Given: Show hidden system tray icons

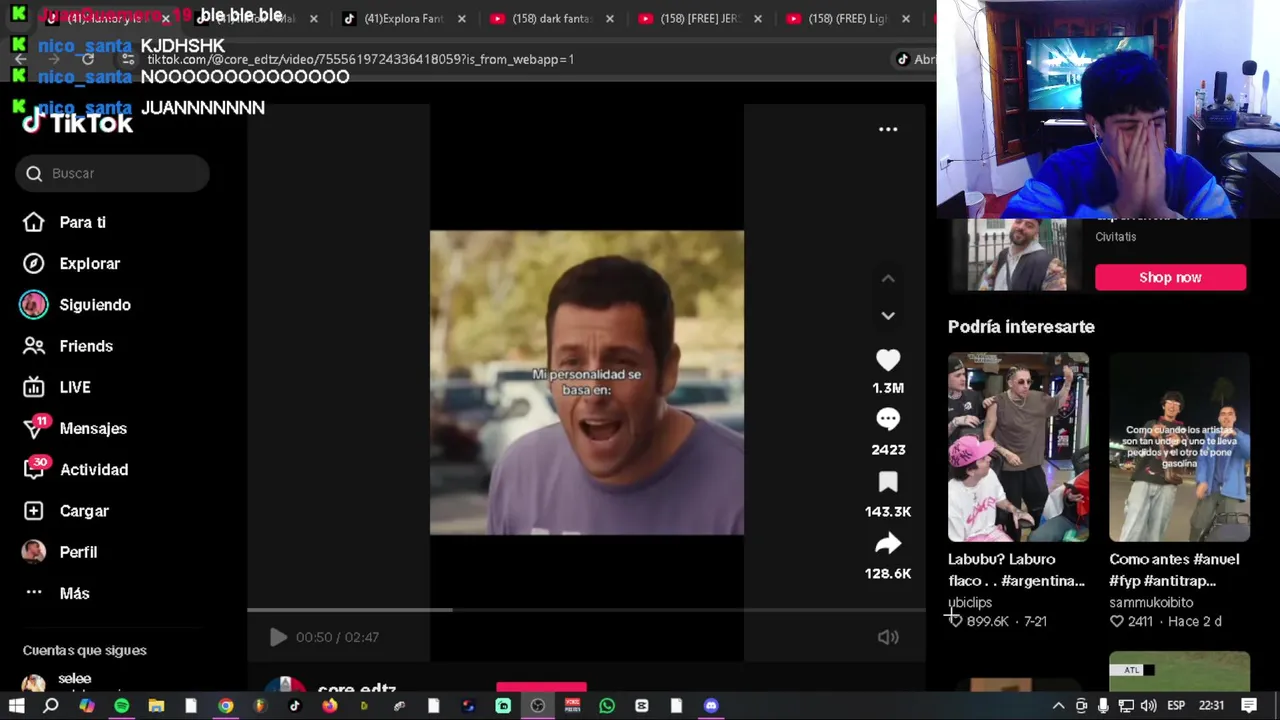Looking at the screenshot, I should point(1058,706).
